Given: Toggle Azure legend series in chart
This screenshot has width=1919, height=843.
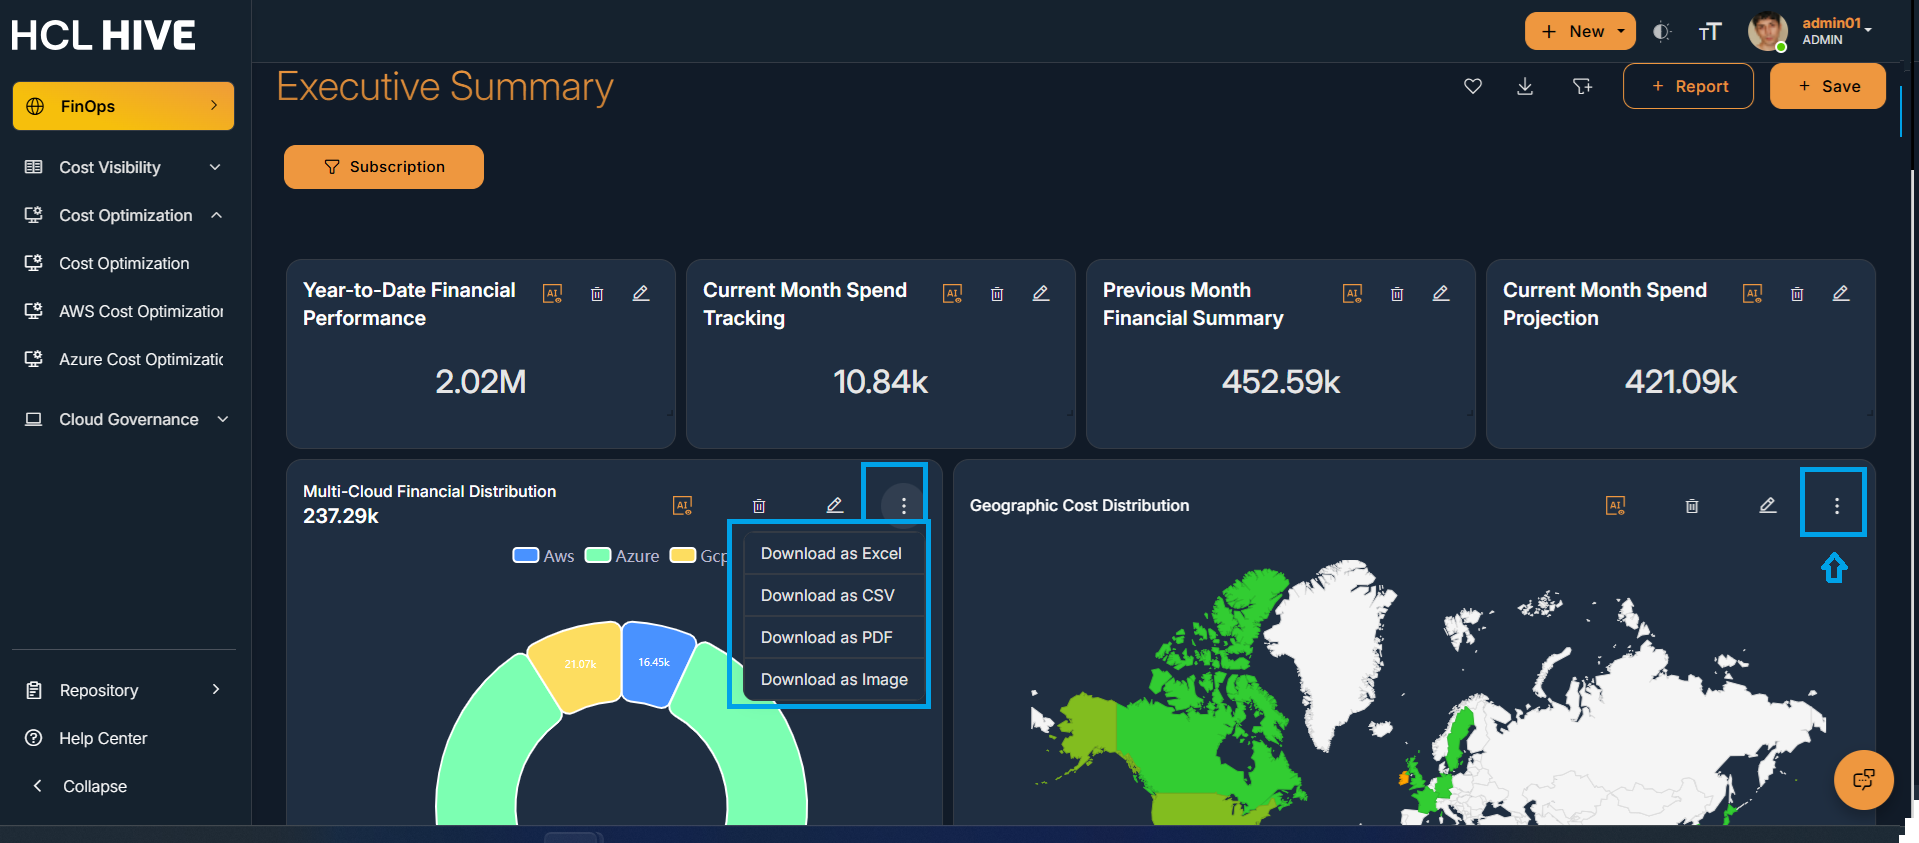Looking at the screenshot, I should coord(622,556).
